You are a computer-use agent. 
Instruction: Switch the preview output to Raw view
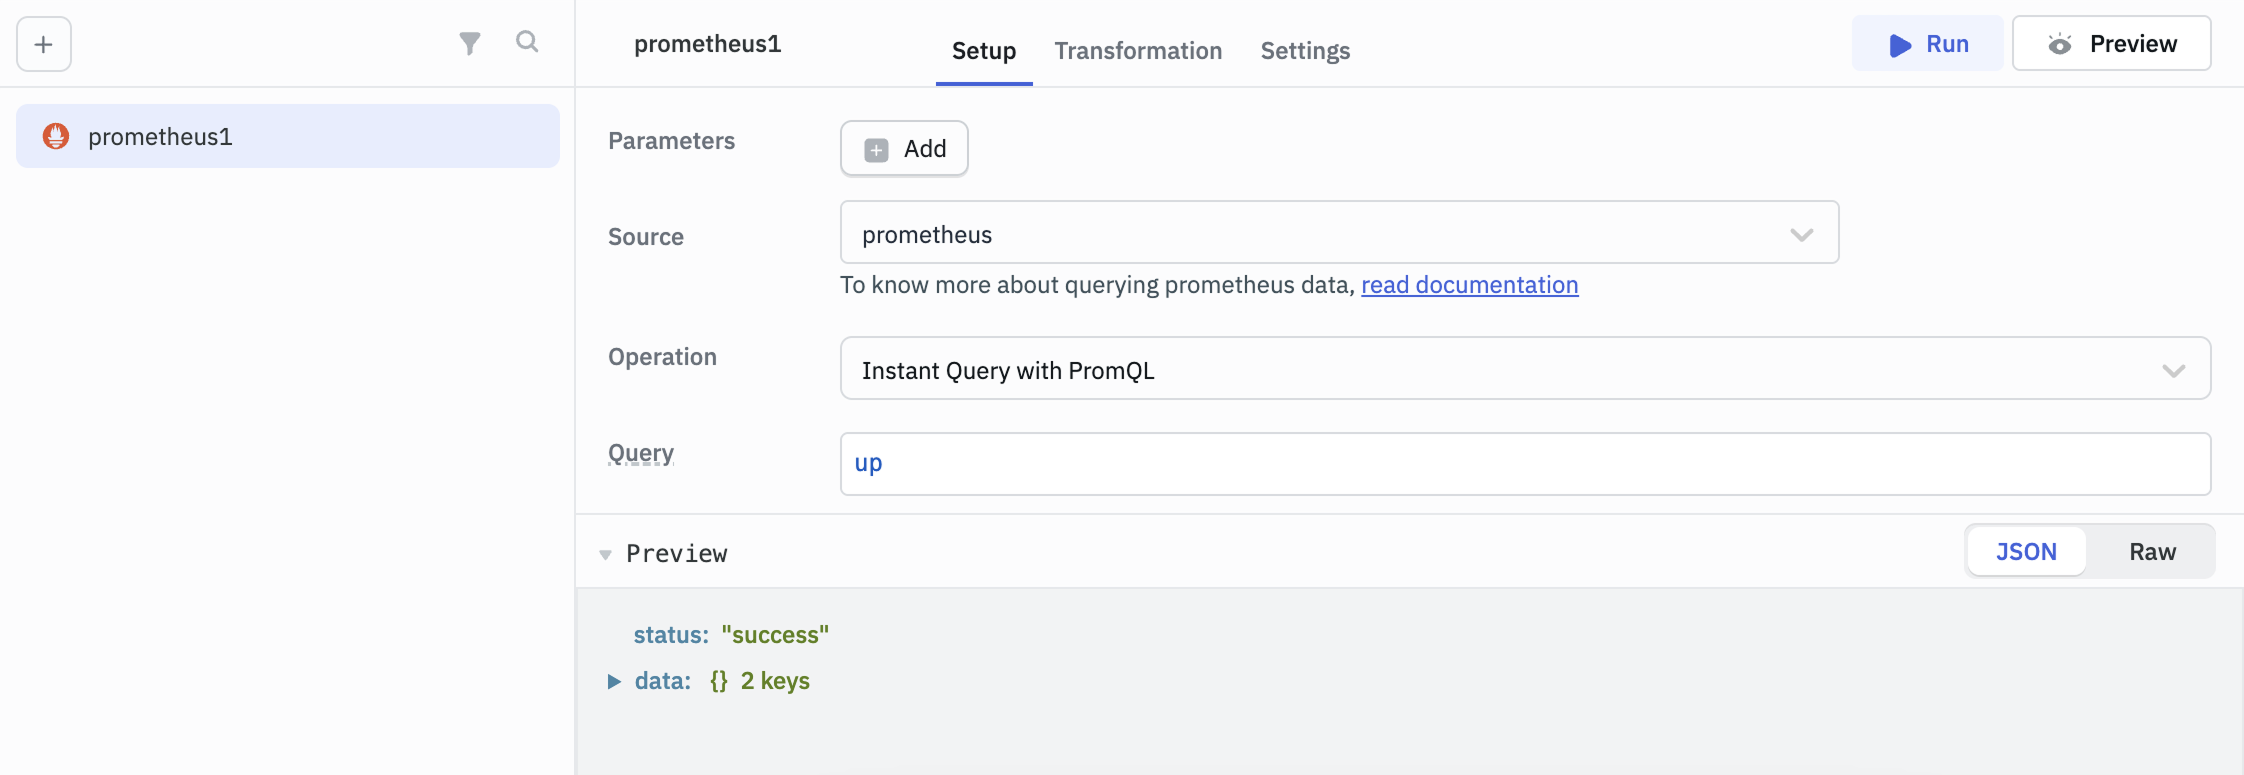pos(2152,552)
